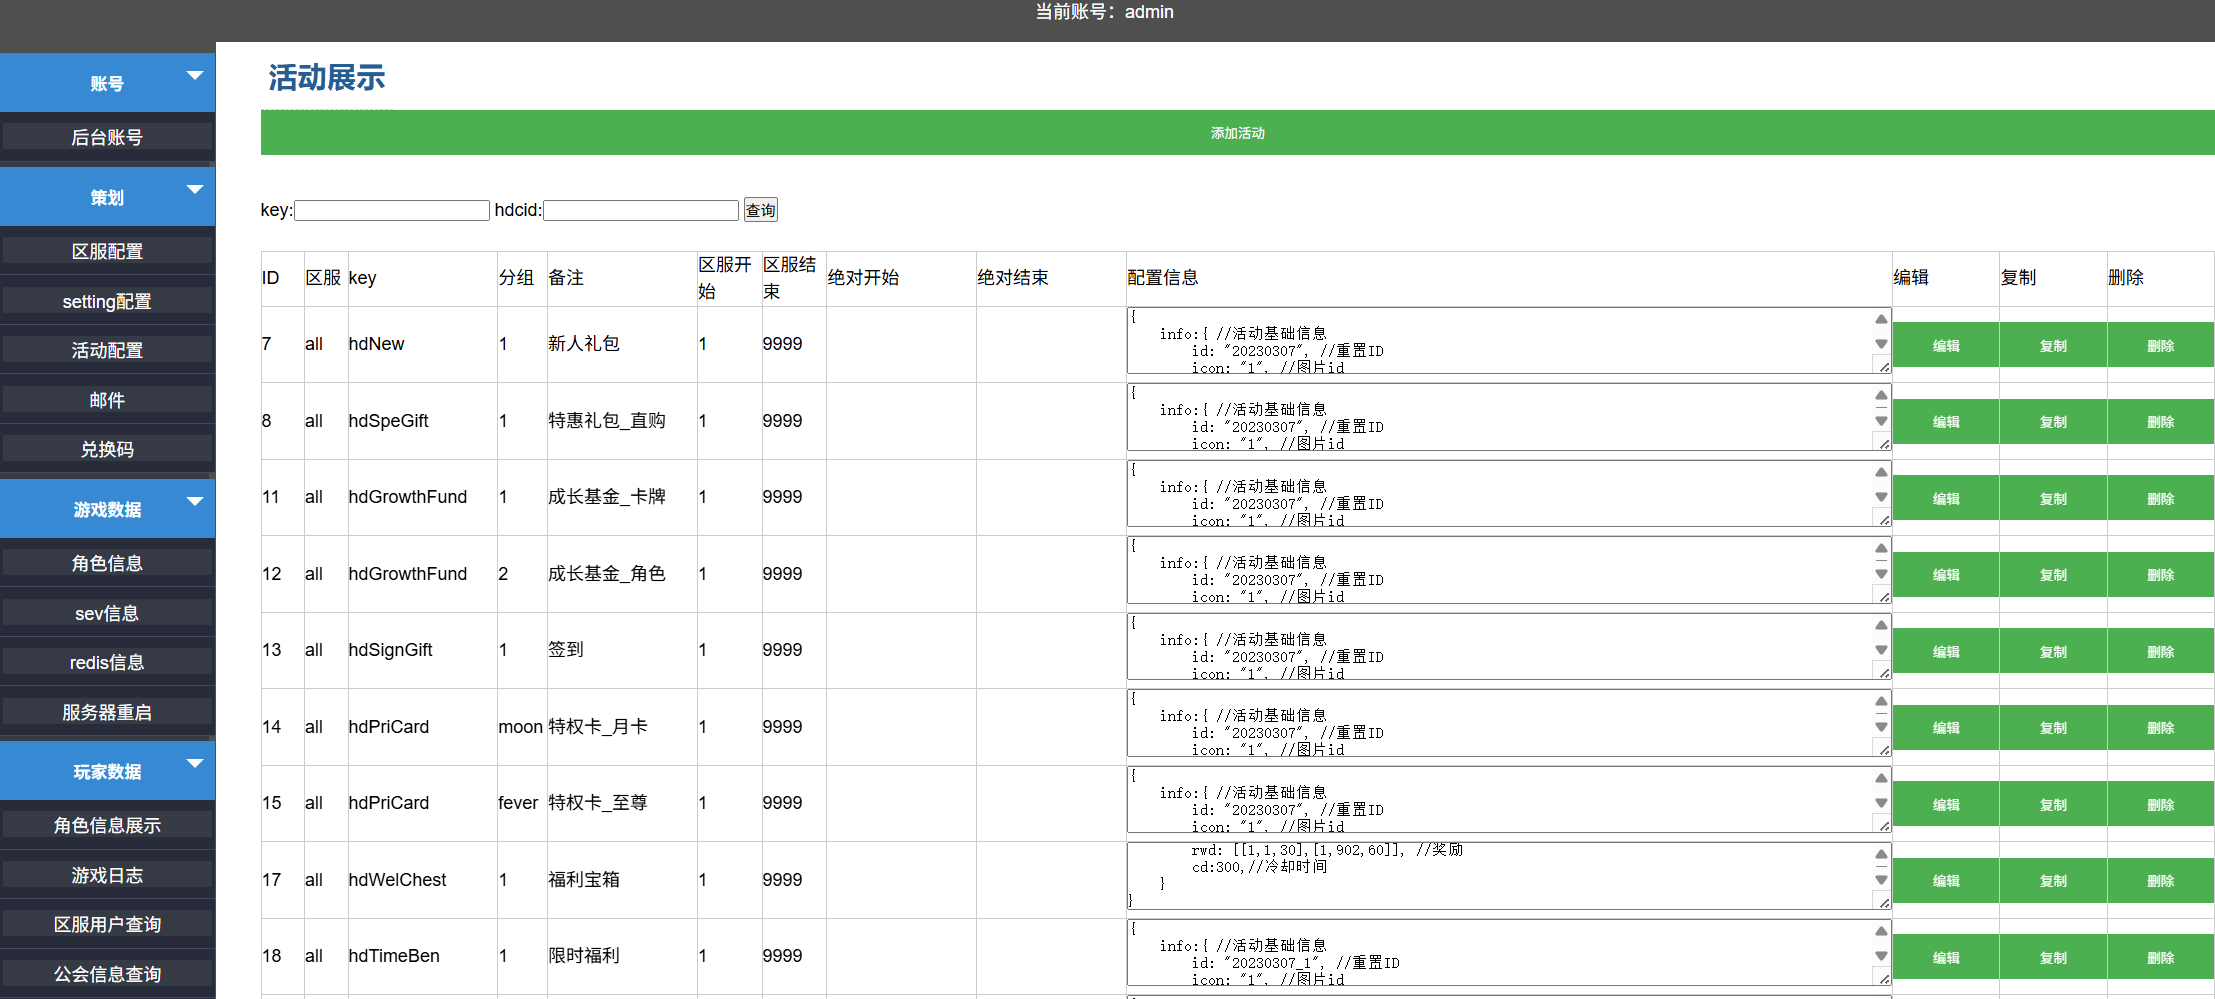Click the green 添加活动 button
Screen dimensions: 2215x999
tap(1237, 133)
